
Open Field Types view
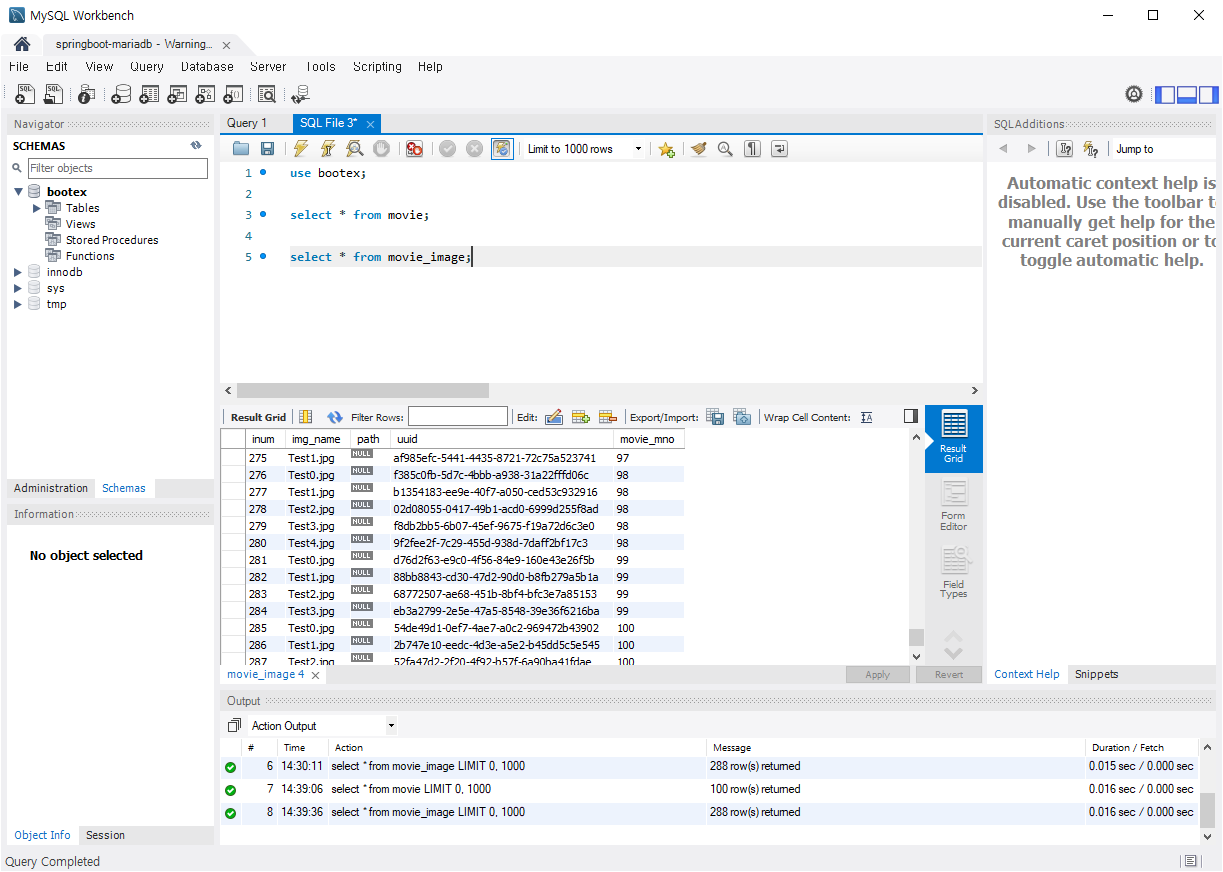click(954, 573)
